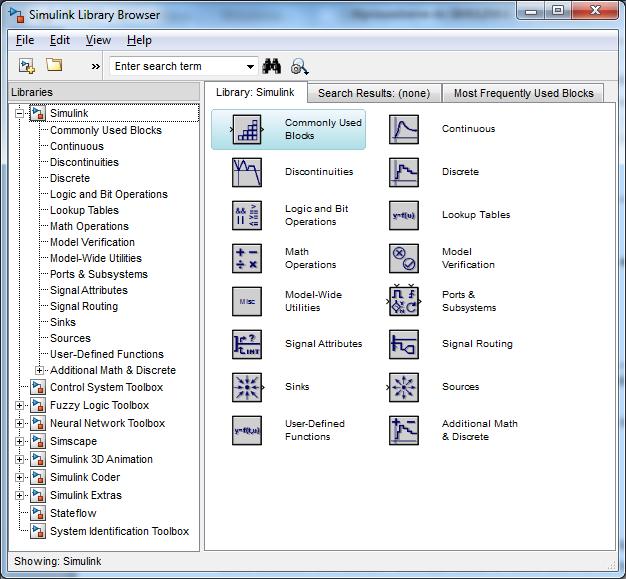Expand Additional Math & Discrete node
The width and height of the screenshot is (626, 579).
point(39,371)
